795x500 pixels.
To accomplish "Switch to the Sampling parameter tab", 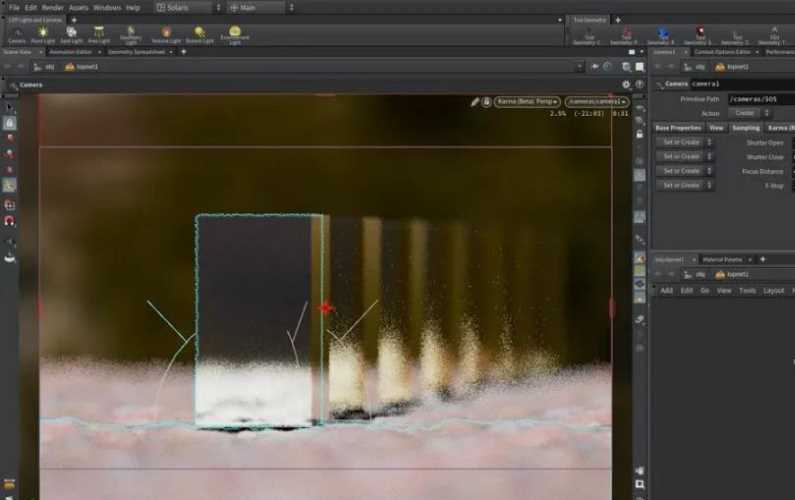I will coord(745,128).
